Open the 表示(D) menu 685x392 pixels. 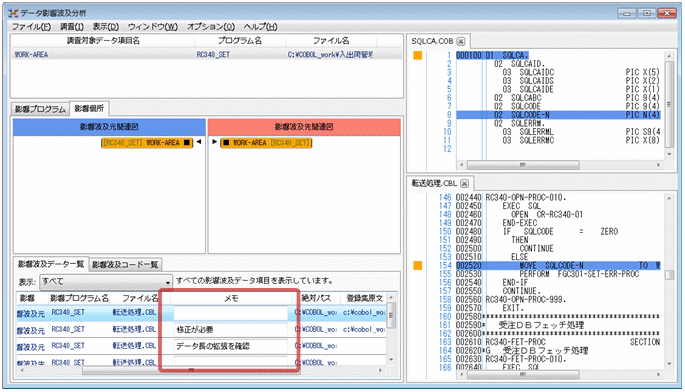(x=106, y=27)
